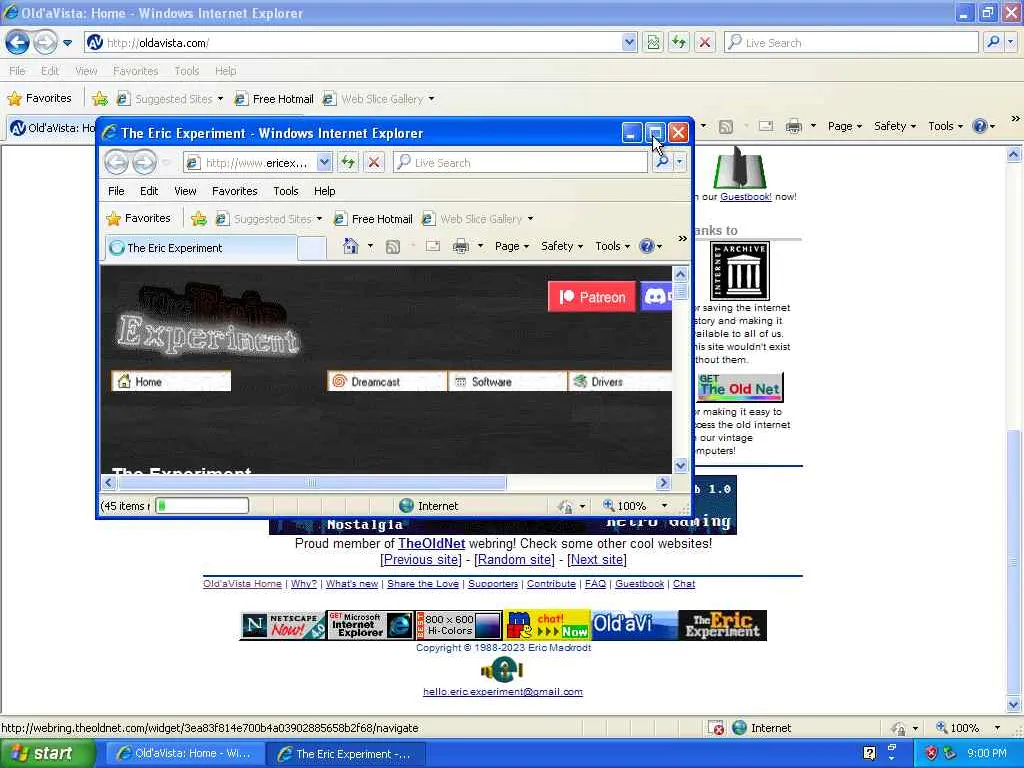Click Get The Old Net badge
This screenshot has width=1024, height=768.
740,387
